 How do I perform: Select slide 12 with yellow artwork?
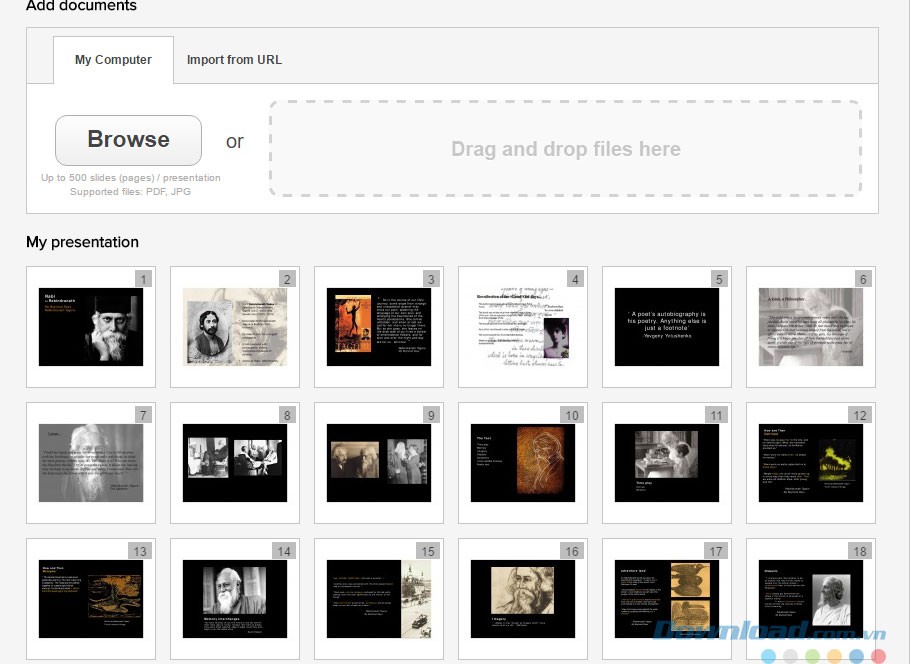tap(811, 463)
